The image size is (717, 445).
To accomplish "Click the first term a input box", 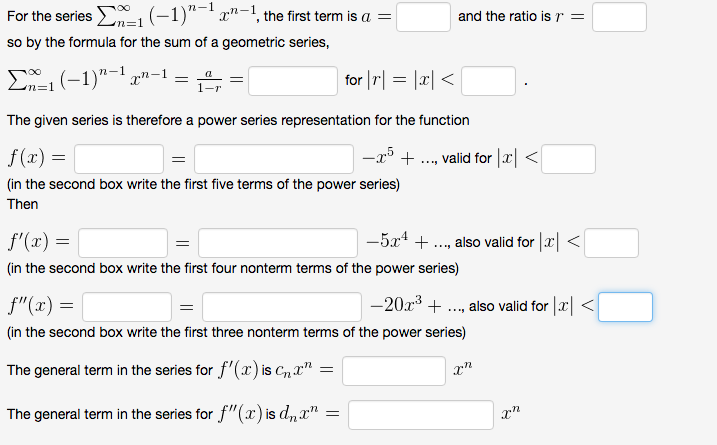I will (x=423, y=17).
